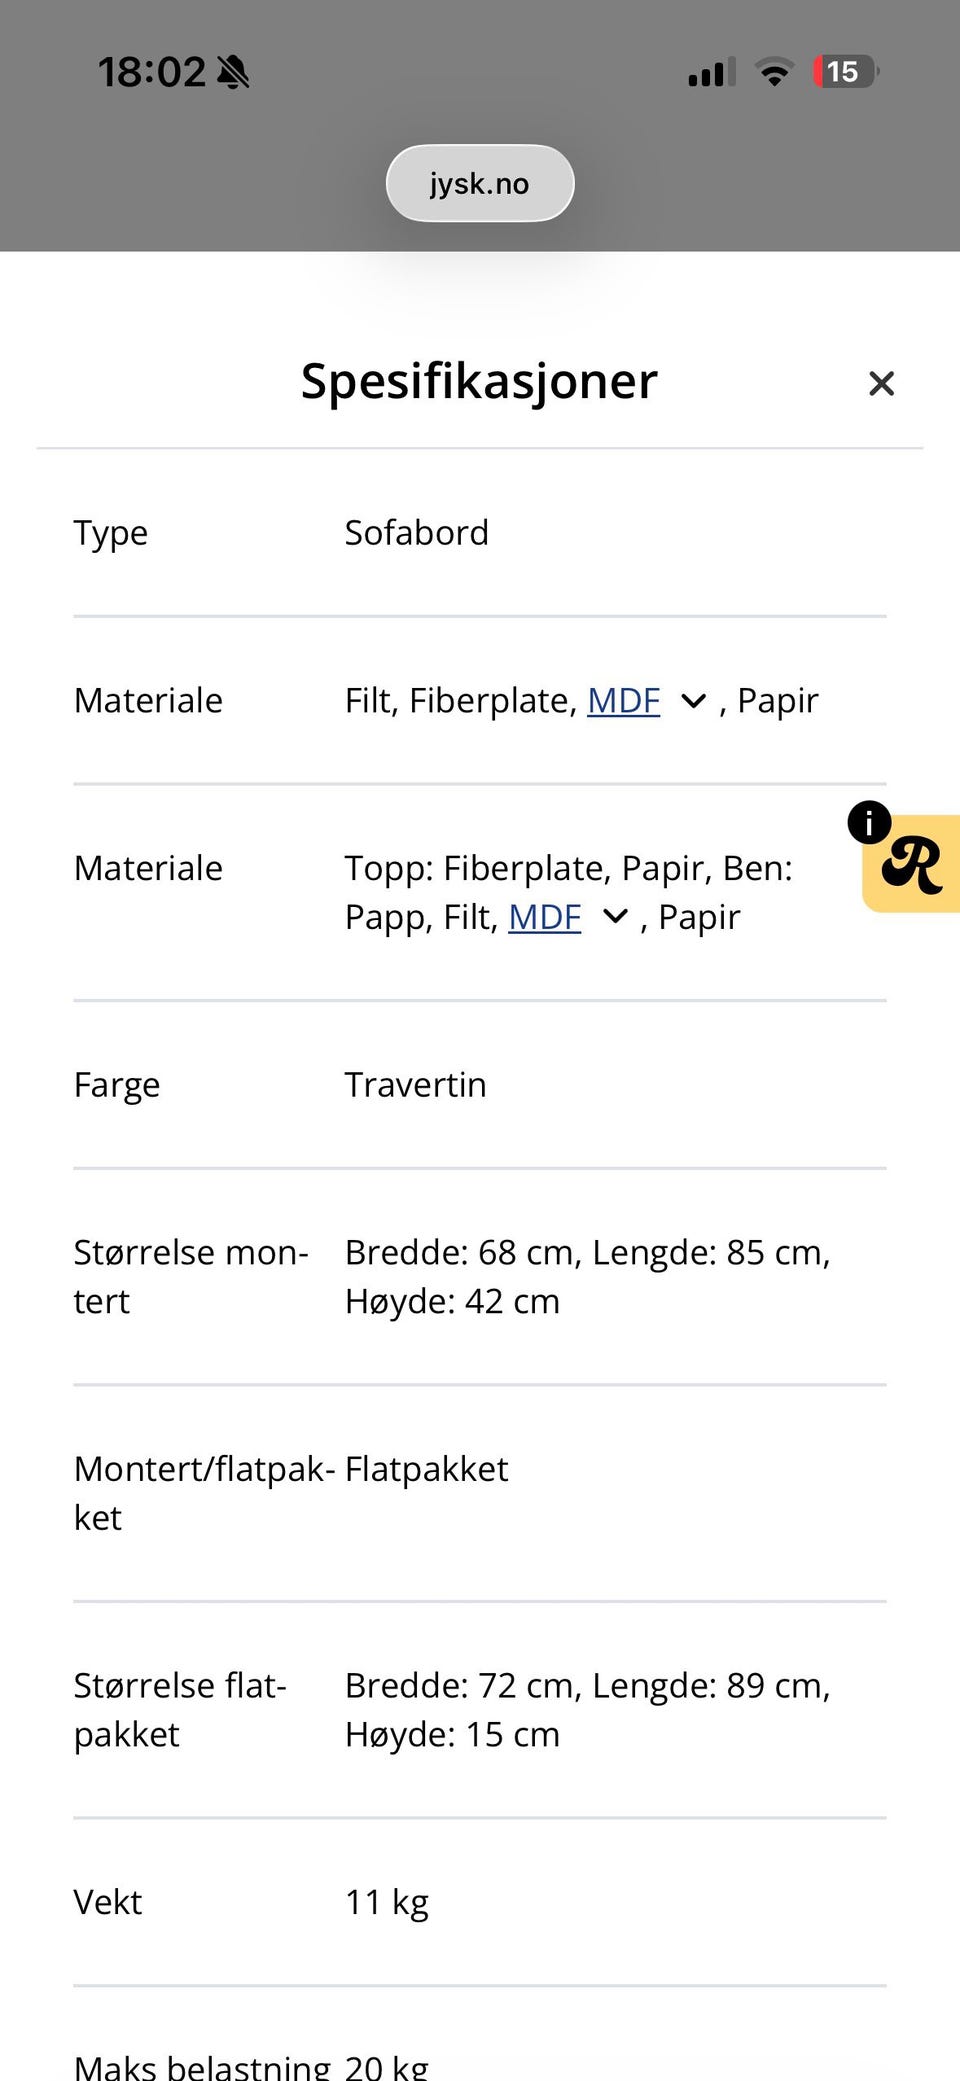Tap the Sofabord type value
The width and height of the screenshot is (960, 2081).
417,533
